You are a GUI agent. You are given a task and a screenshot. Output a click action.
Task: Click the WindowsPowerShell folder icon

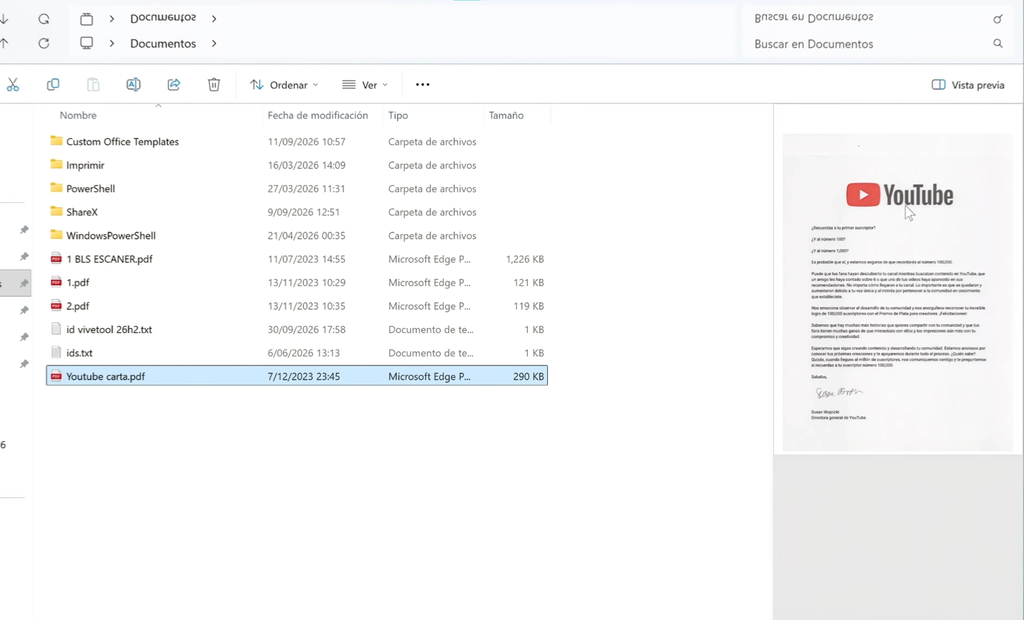56,235
